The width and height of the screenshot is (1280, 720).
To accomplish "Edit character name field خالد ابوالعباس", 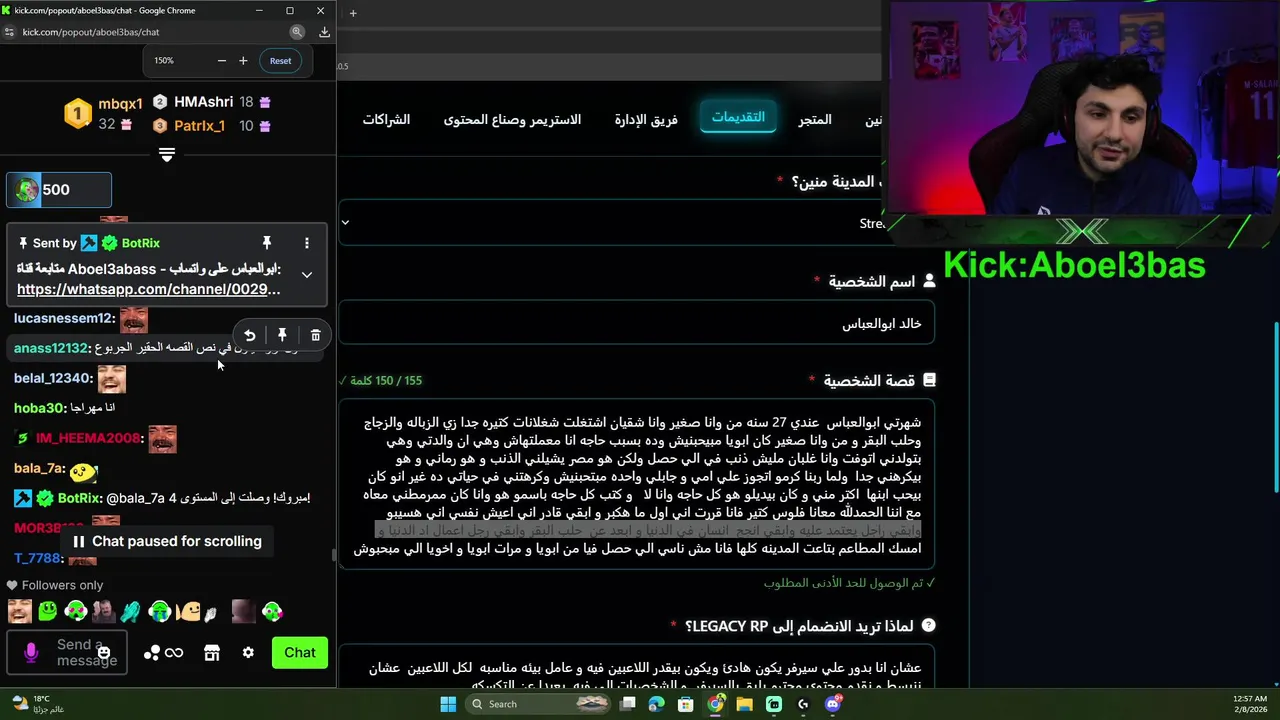I will 636,324.
